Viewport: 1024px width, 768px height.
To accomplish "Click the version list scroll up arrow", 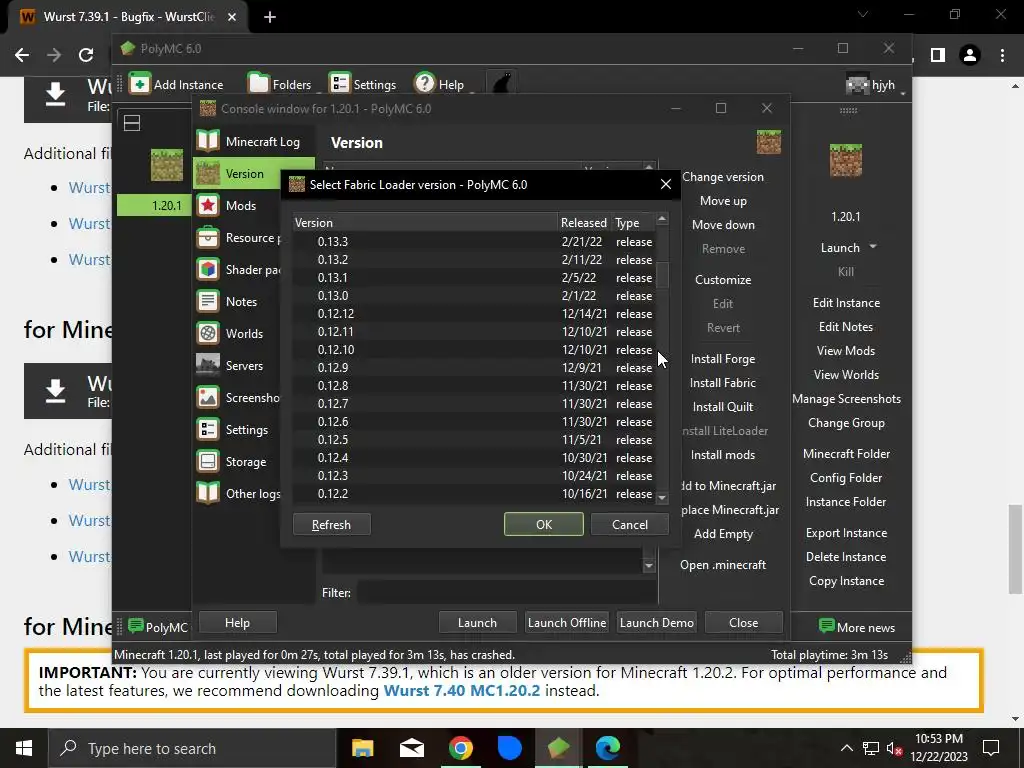I will click(662, 219).
